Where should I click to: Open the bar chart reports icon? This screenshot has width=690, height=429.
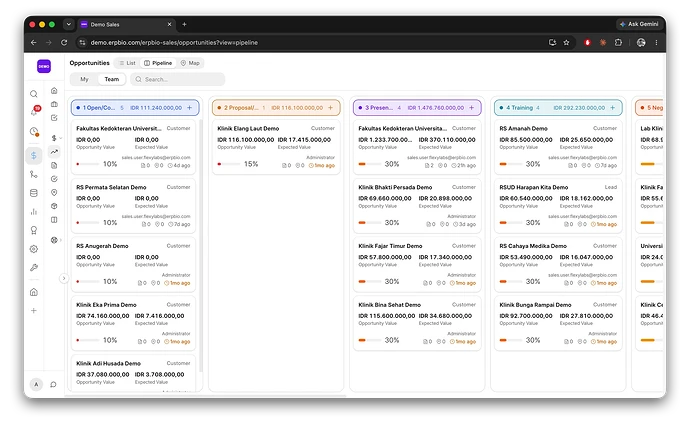click(33, 212)
